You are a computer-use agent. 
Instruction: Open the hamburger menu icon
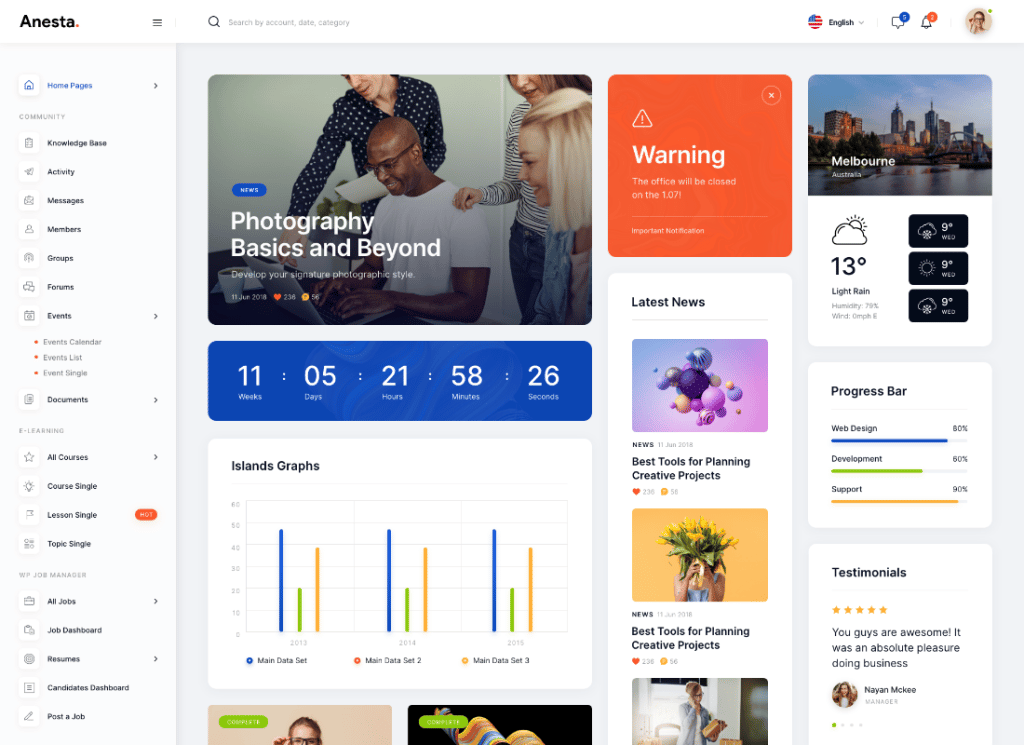pos(157,22)
